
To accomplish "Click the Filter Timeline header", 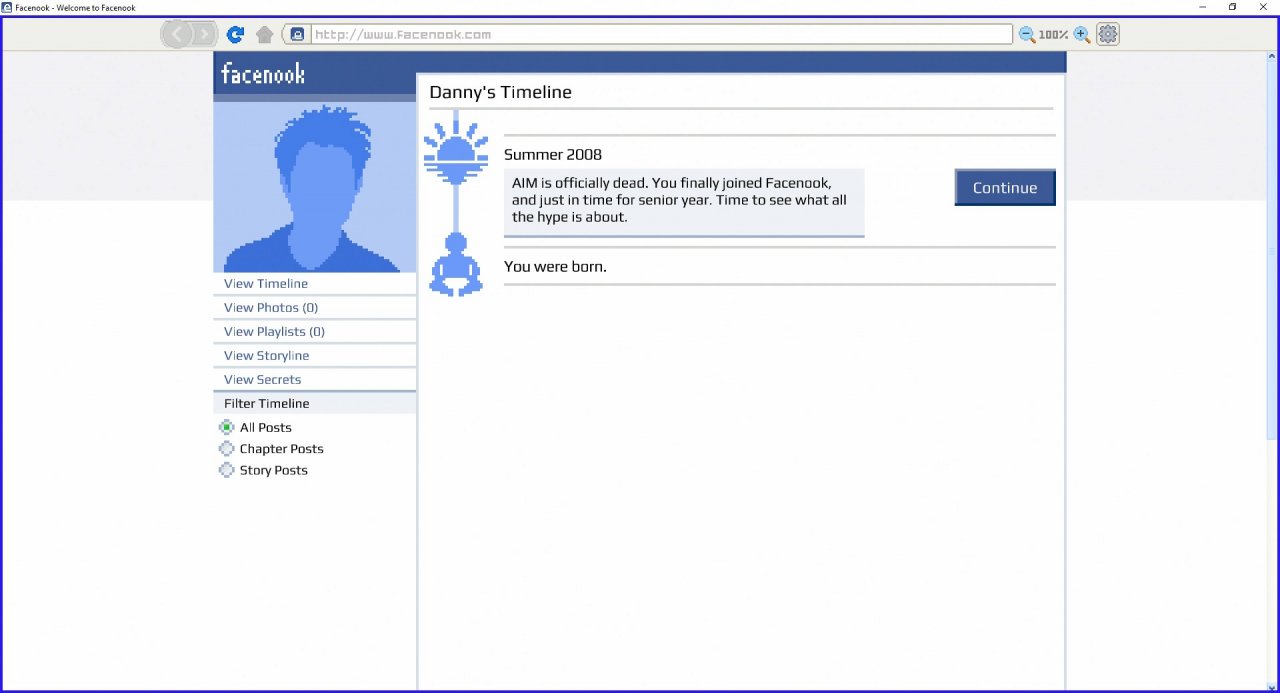I will coord(315,404).
